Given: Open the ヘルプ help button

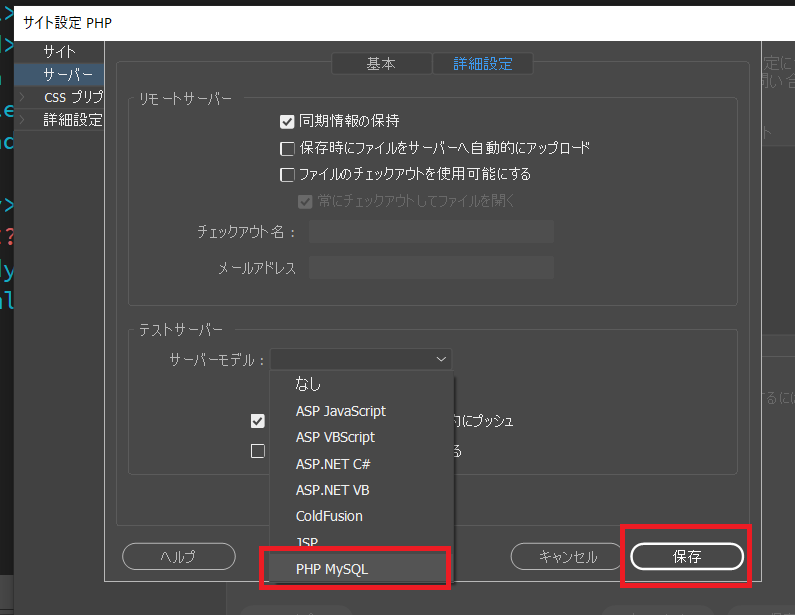Looking at the screenshot, I should tap(178, 557).
